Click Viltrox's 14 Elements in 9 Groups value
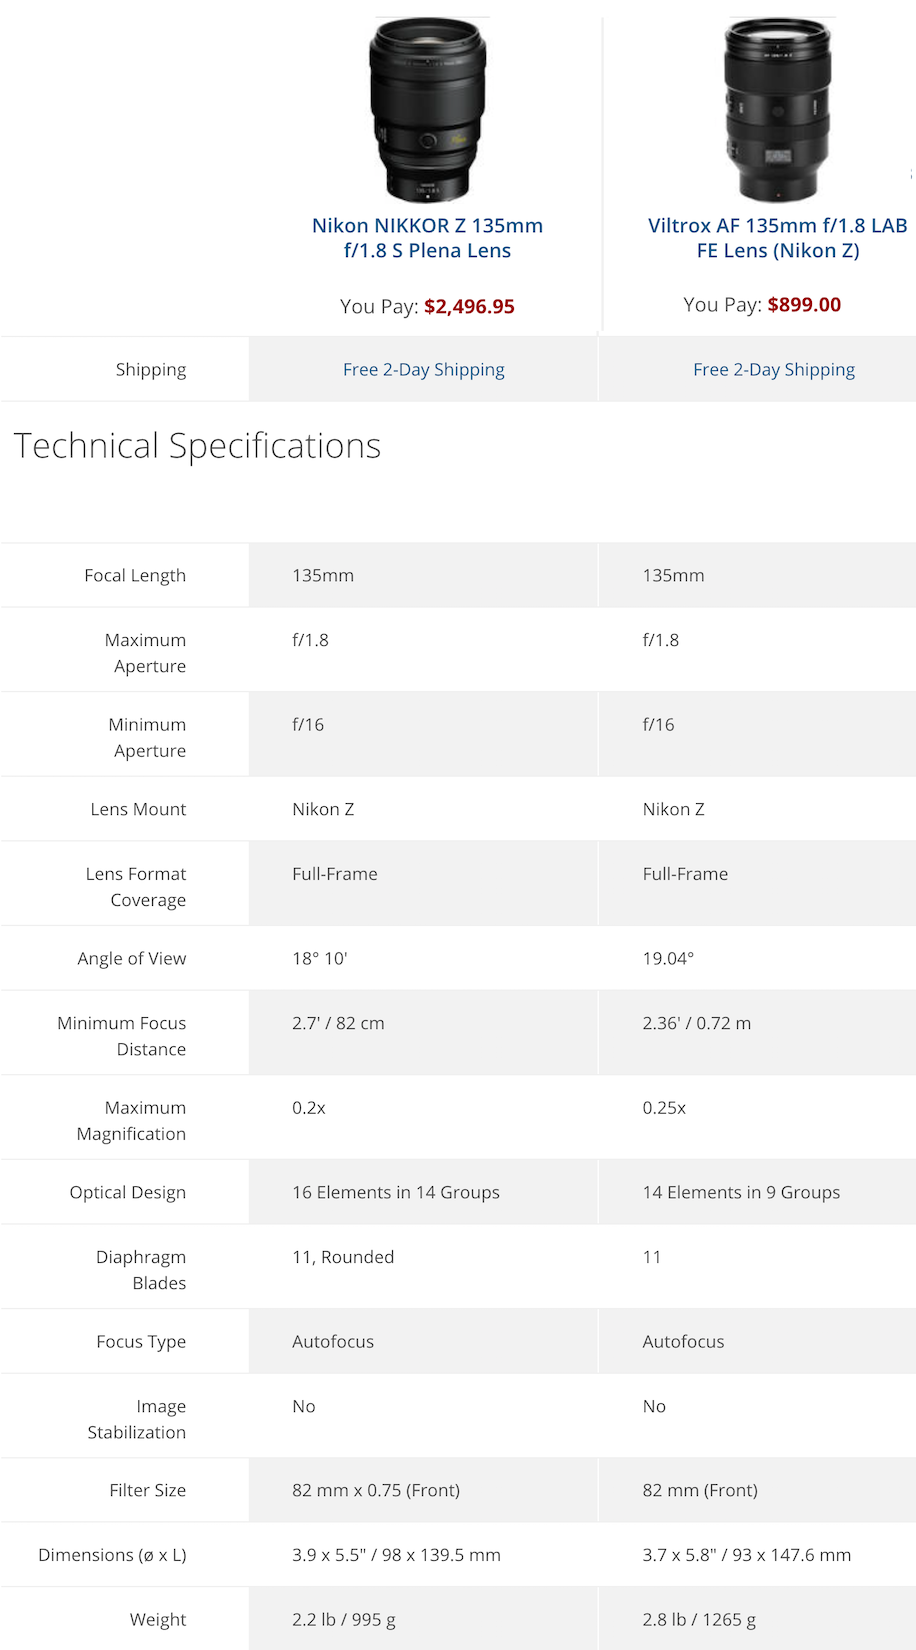 (741, 1192)
